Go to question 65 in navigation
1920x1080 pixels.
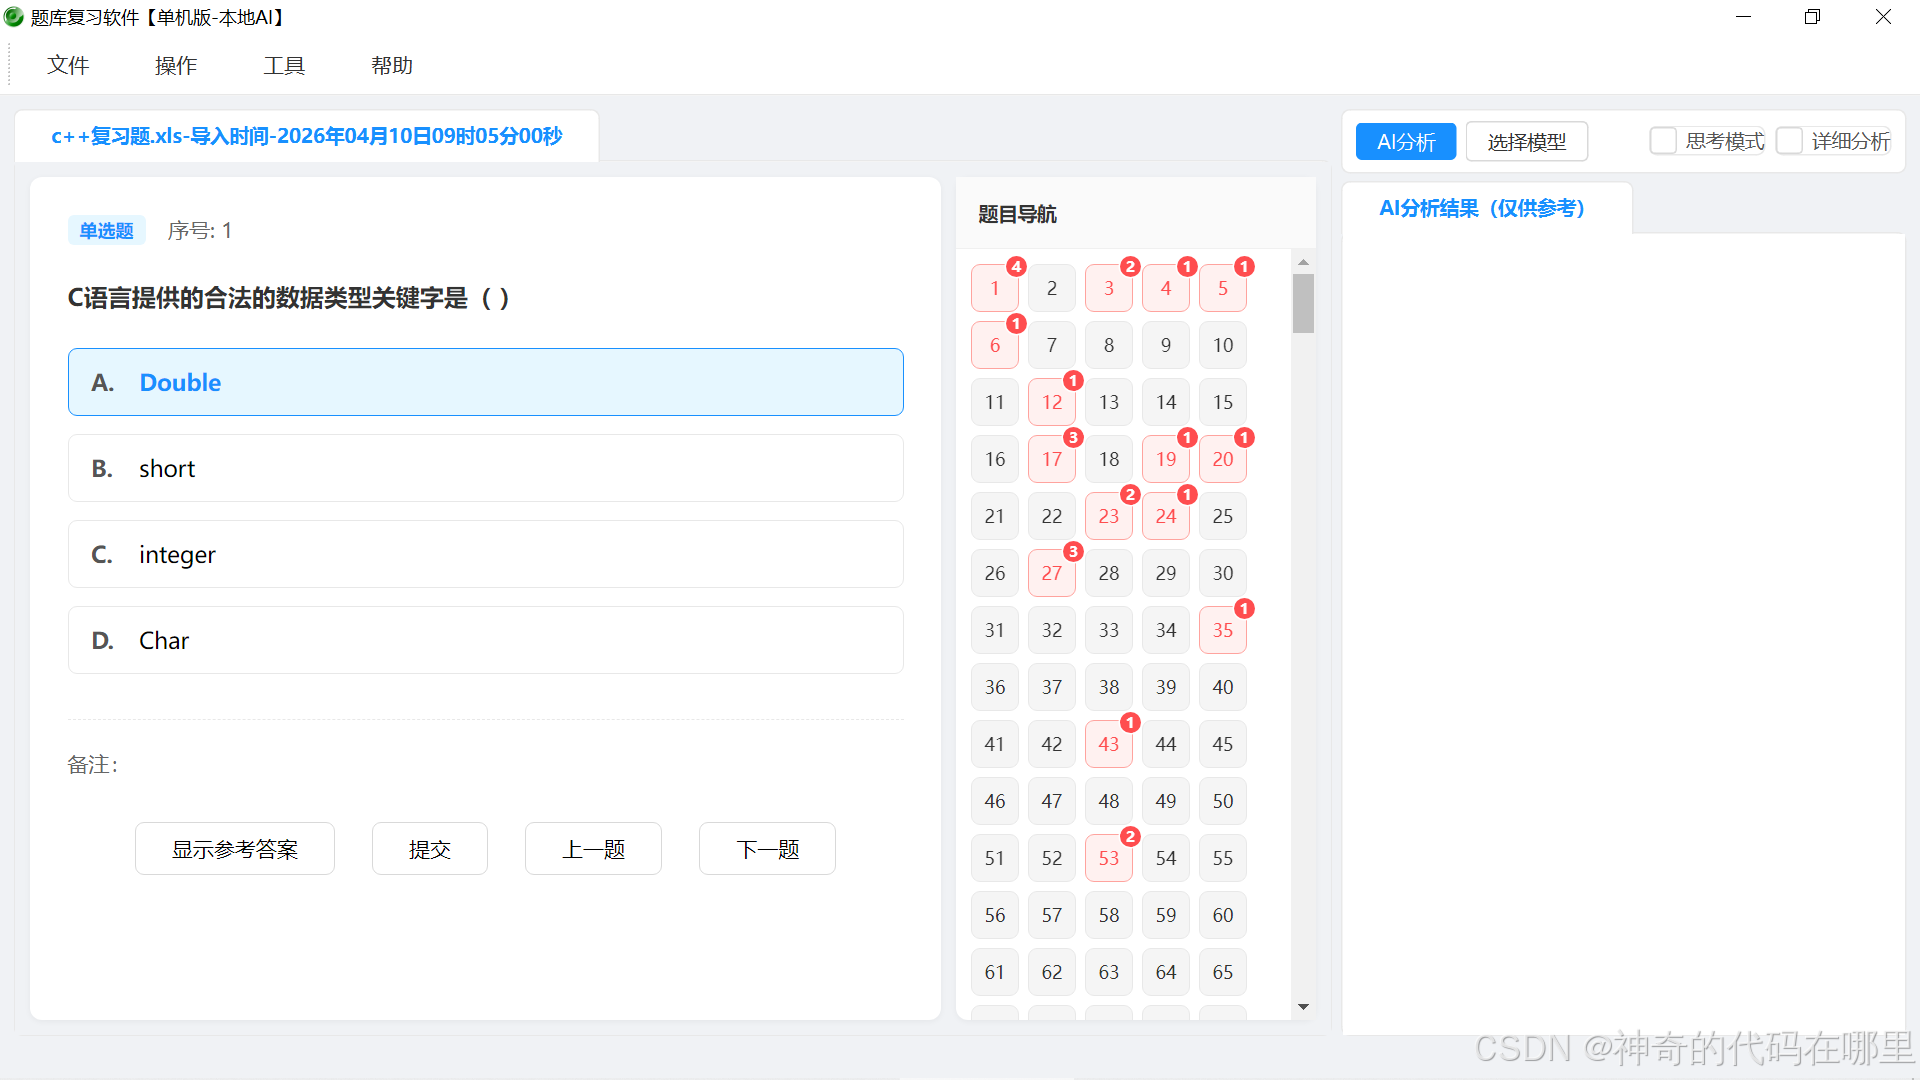pos(1223,972)
